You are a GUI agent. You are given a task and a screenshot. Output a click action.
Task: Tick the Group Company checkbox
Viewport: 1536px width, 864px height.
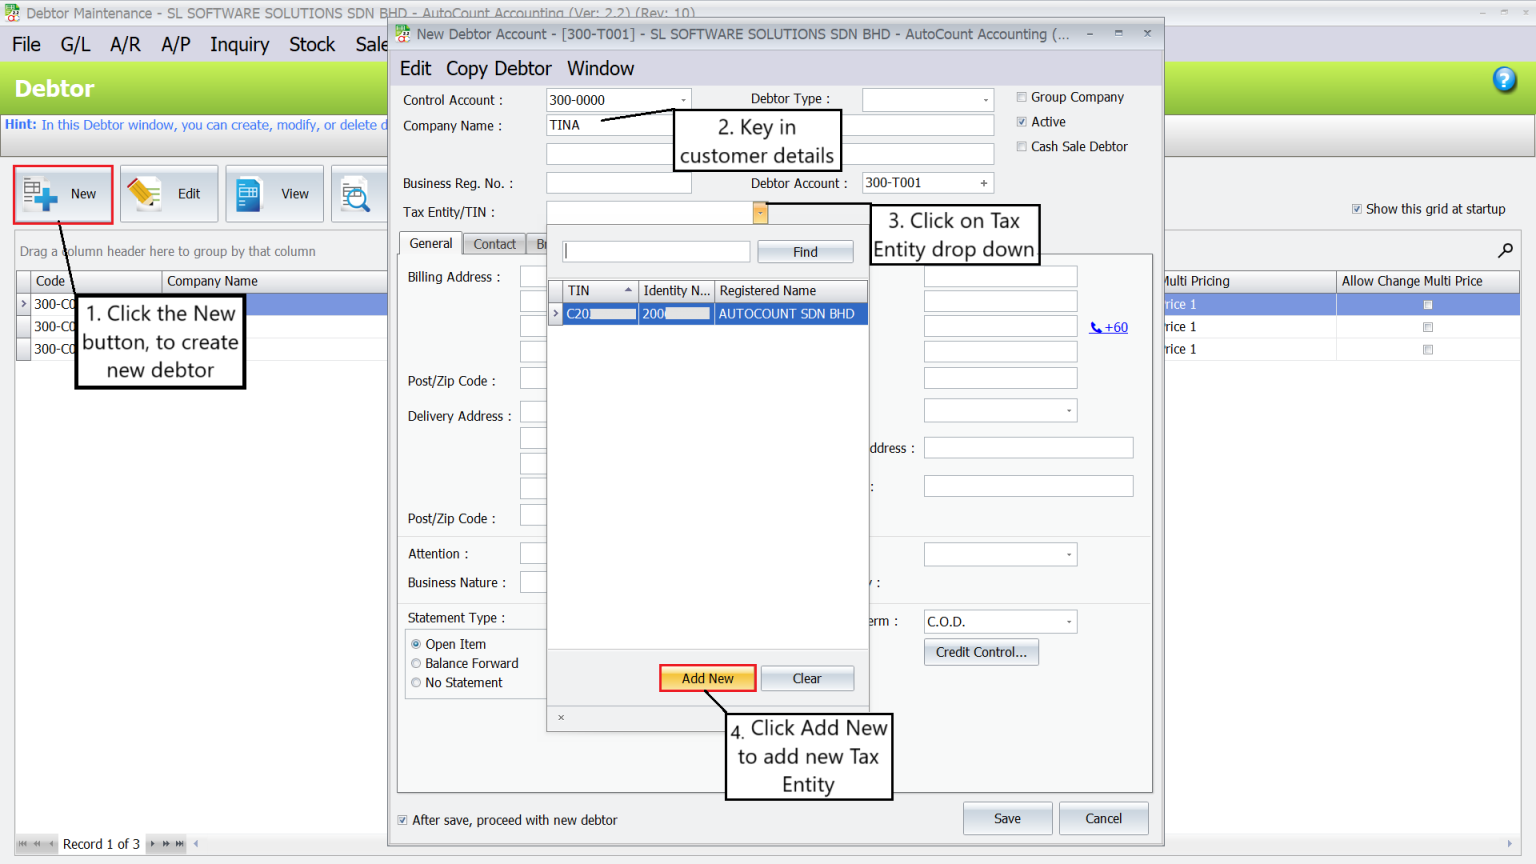[1022, 97]
